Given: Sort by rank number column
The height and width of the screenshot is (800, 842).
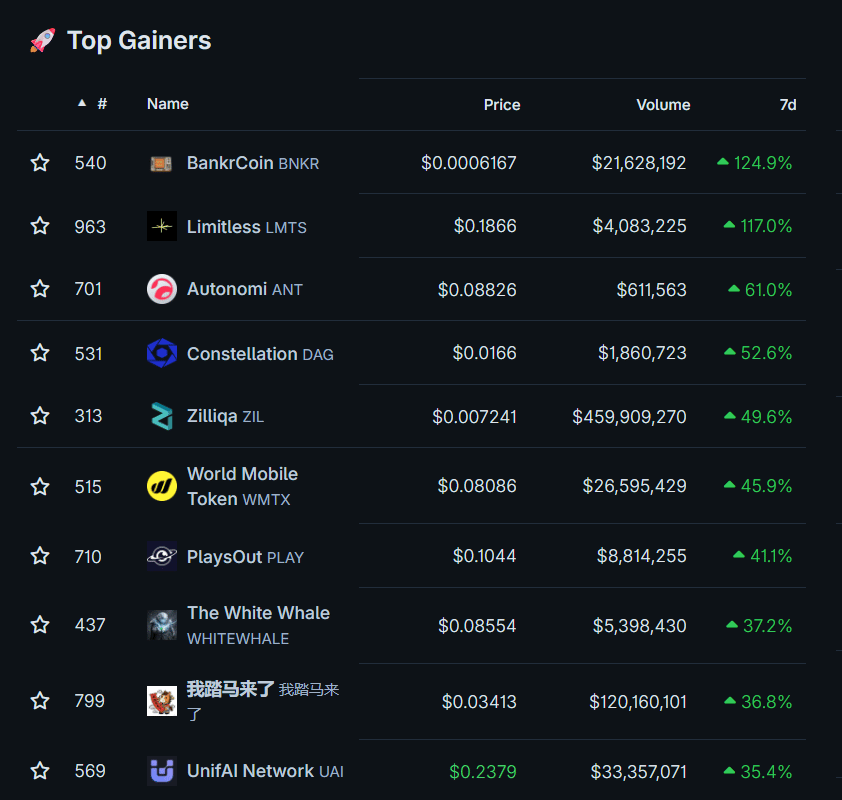Looking at the screenshot, I should point(102,104).
